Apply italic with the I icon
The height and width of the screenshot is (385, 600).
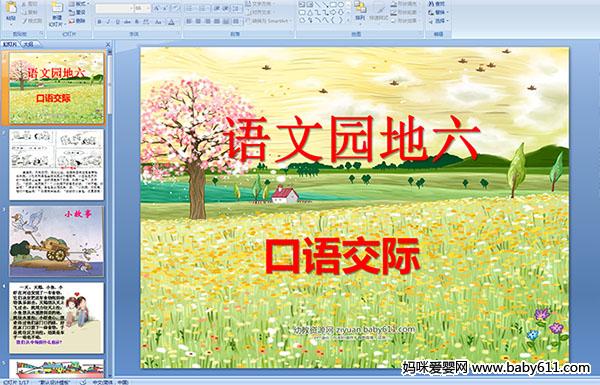tap(109, 22)
